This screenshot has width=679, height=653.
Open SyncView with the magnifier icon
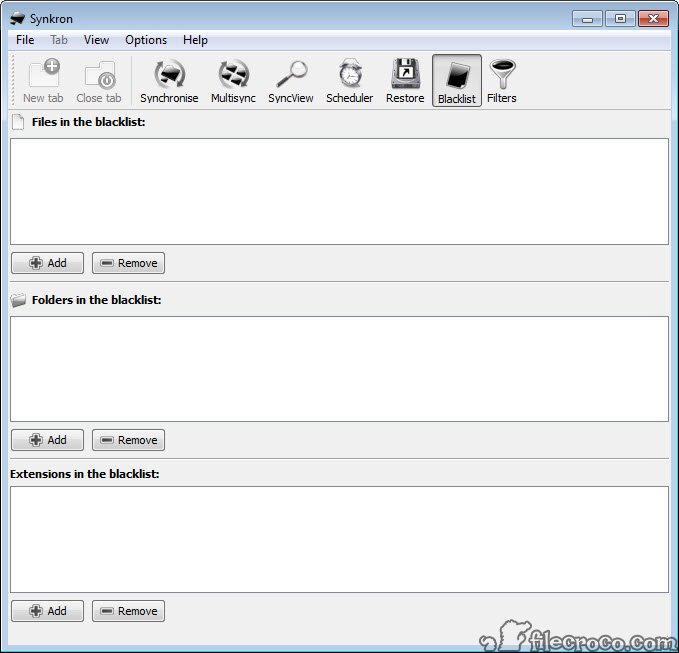pyautogui.click(x=291, y=81)
